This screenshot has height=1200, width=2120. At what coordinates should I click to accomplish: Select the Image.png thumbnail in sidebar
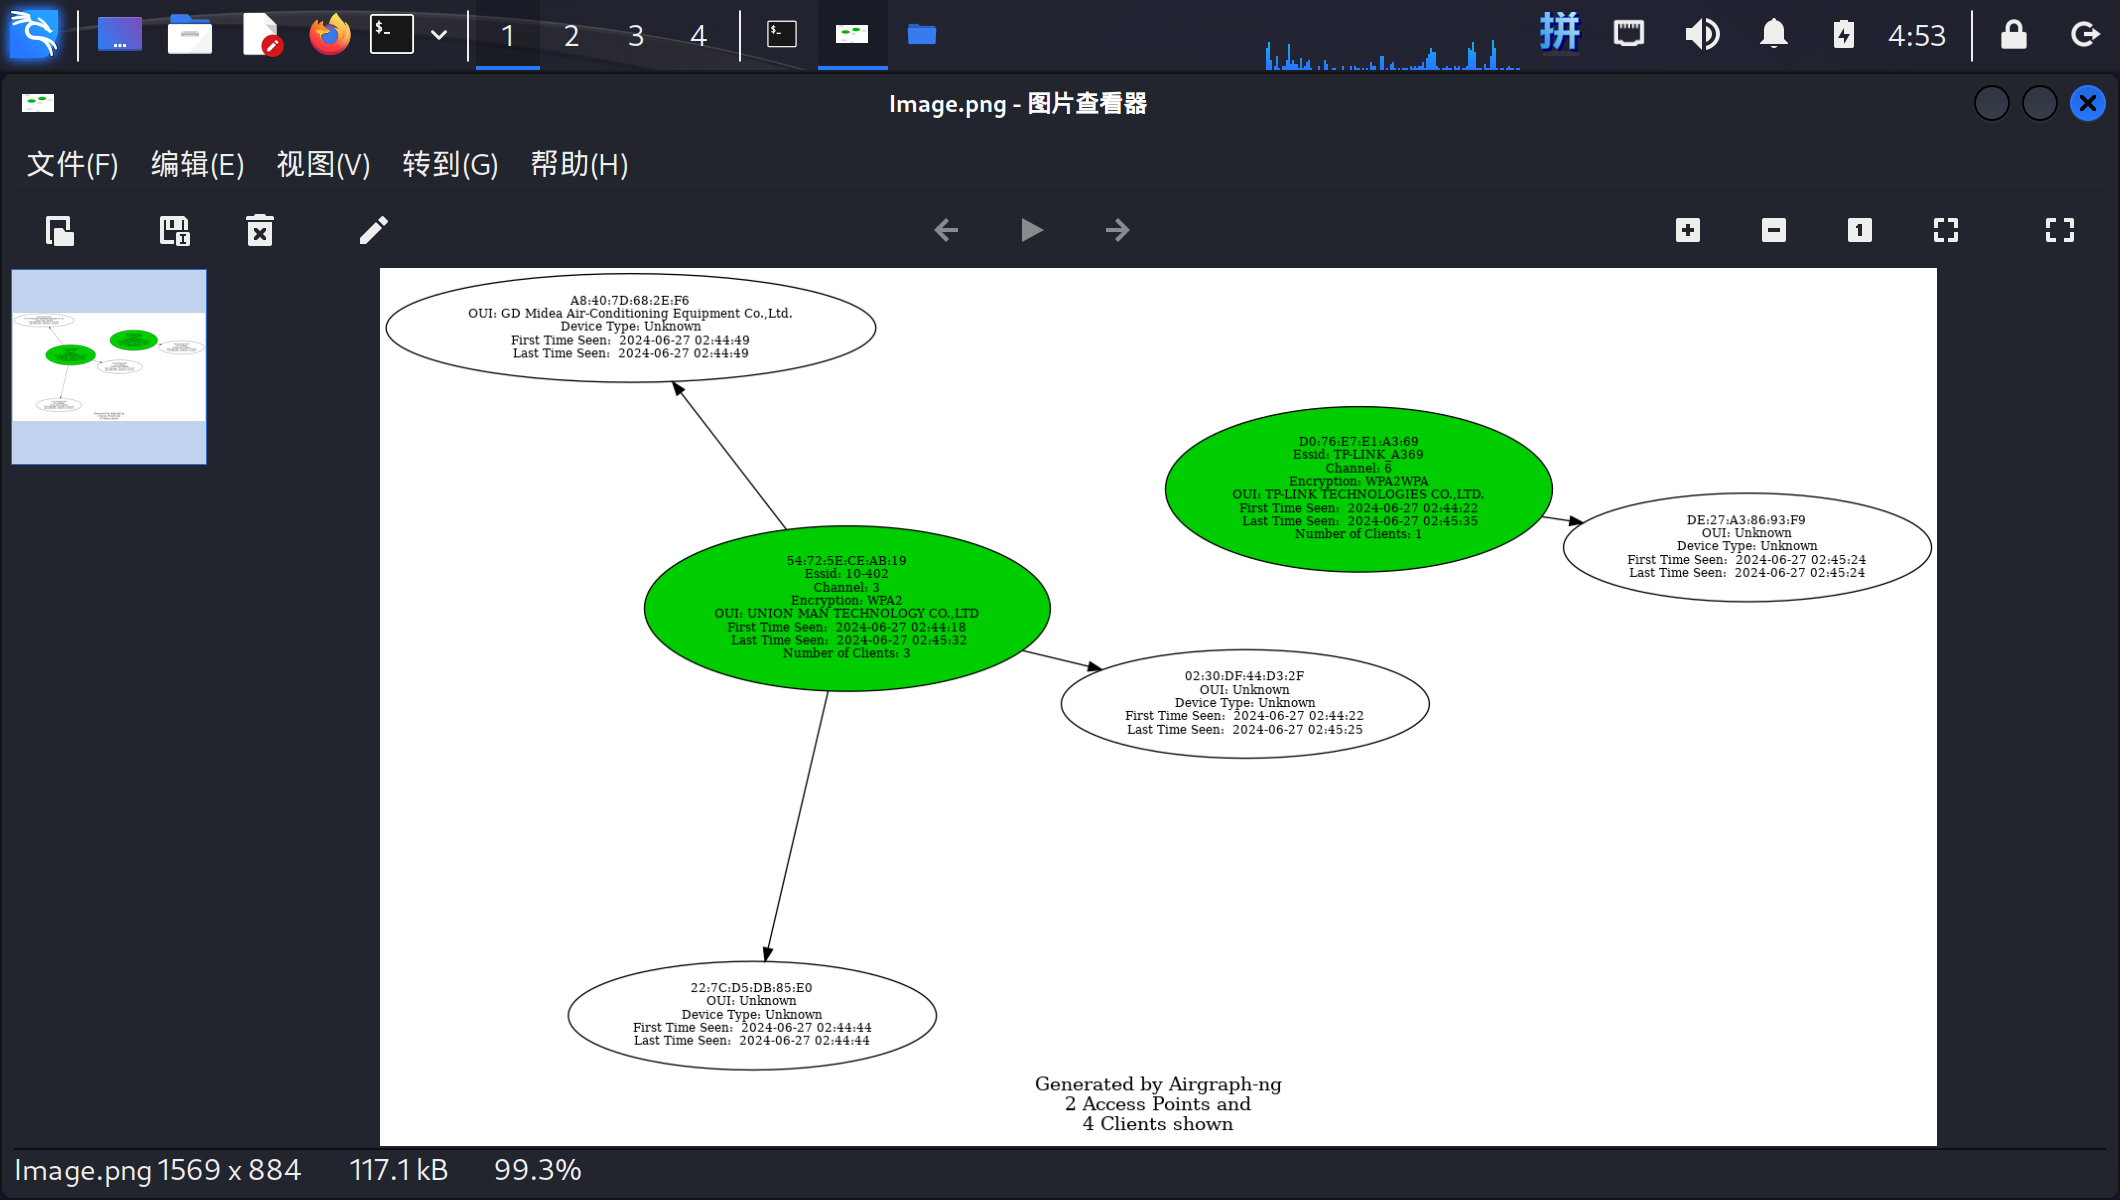(x=109, y=367)
